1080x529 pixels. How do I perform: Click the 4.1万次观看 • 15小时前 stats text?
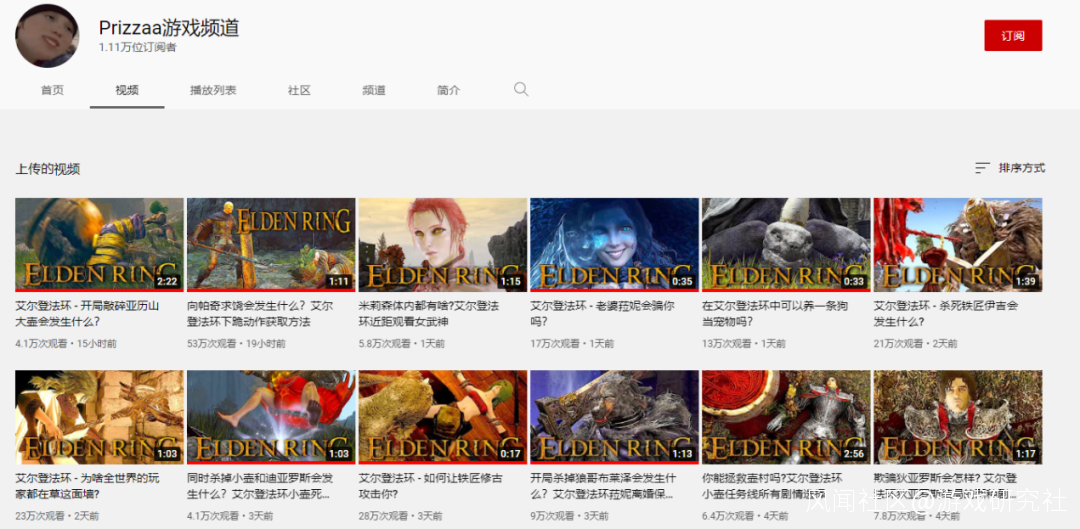pos(66,343)
